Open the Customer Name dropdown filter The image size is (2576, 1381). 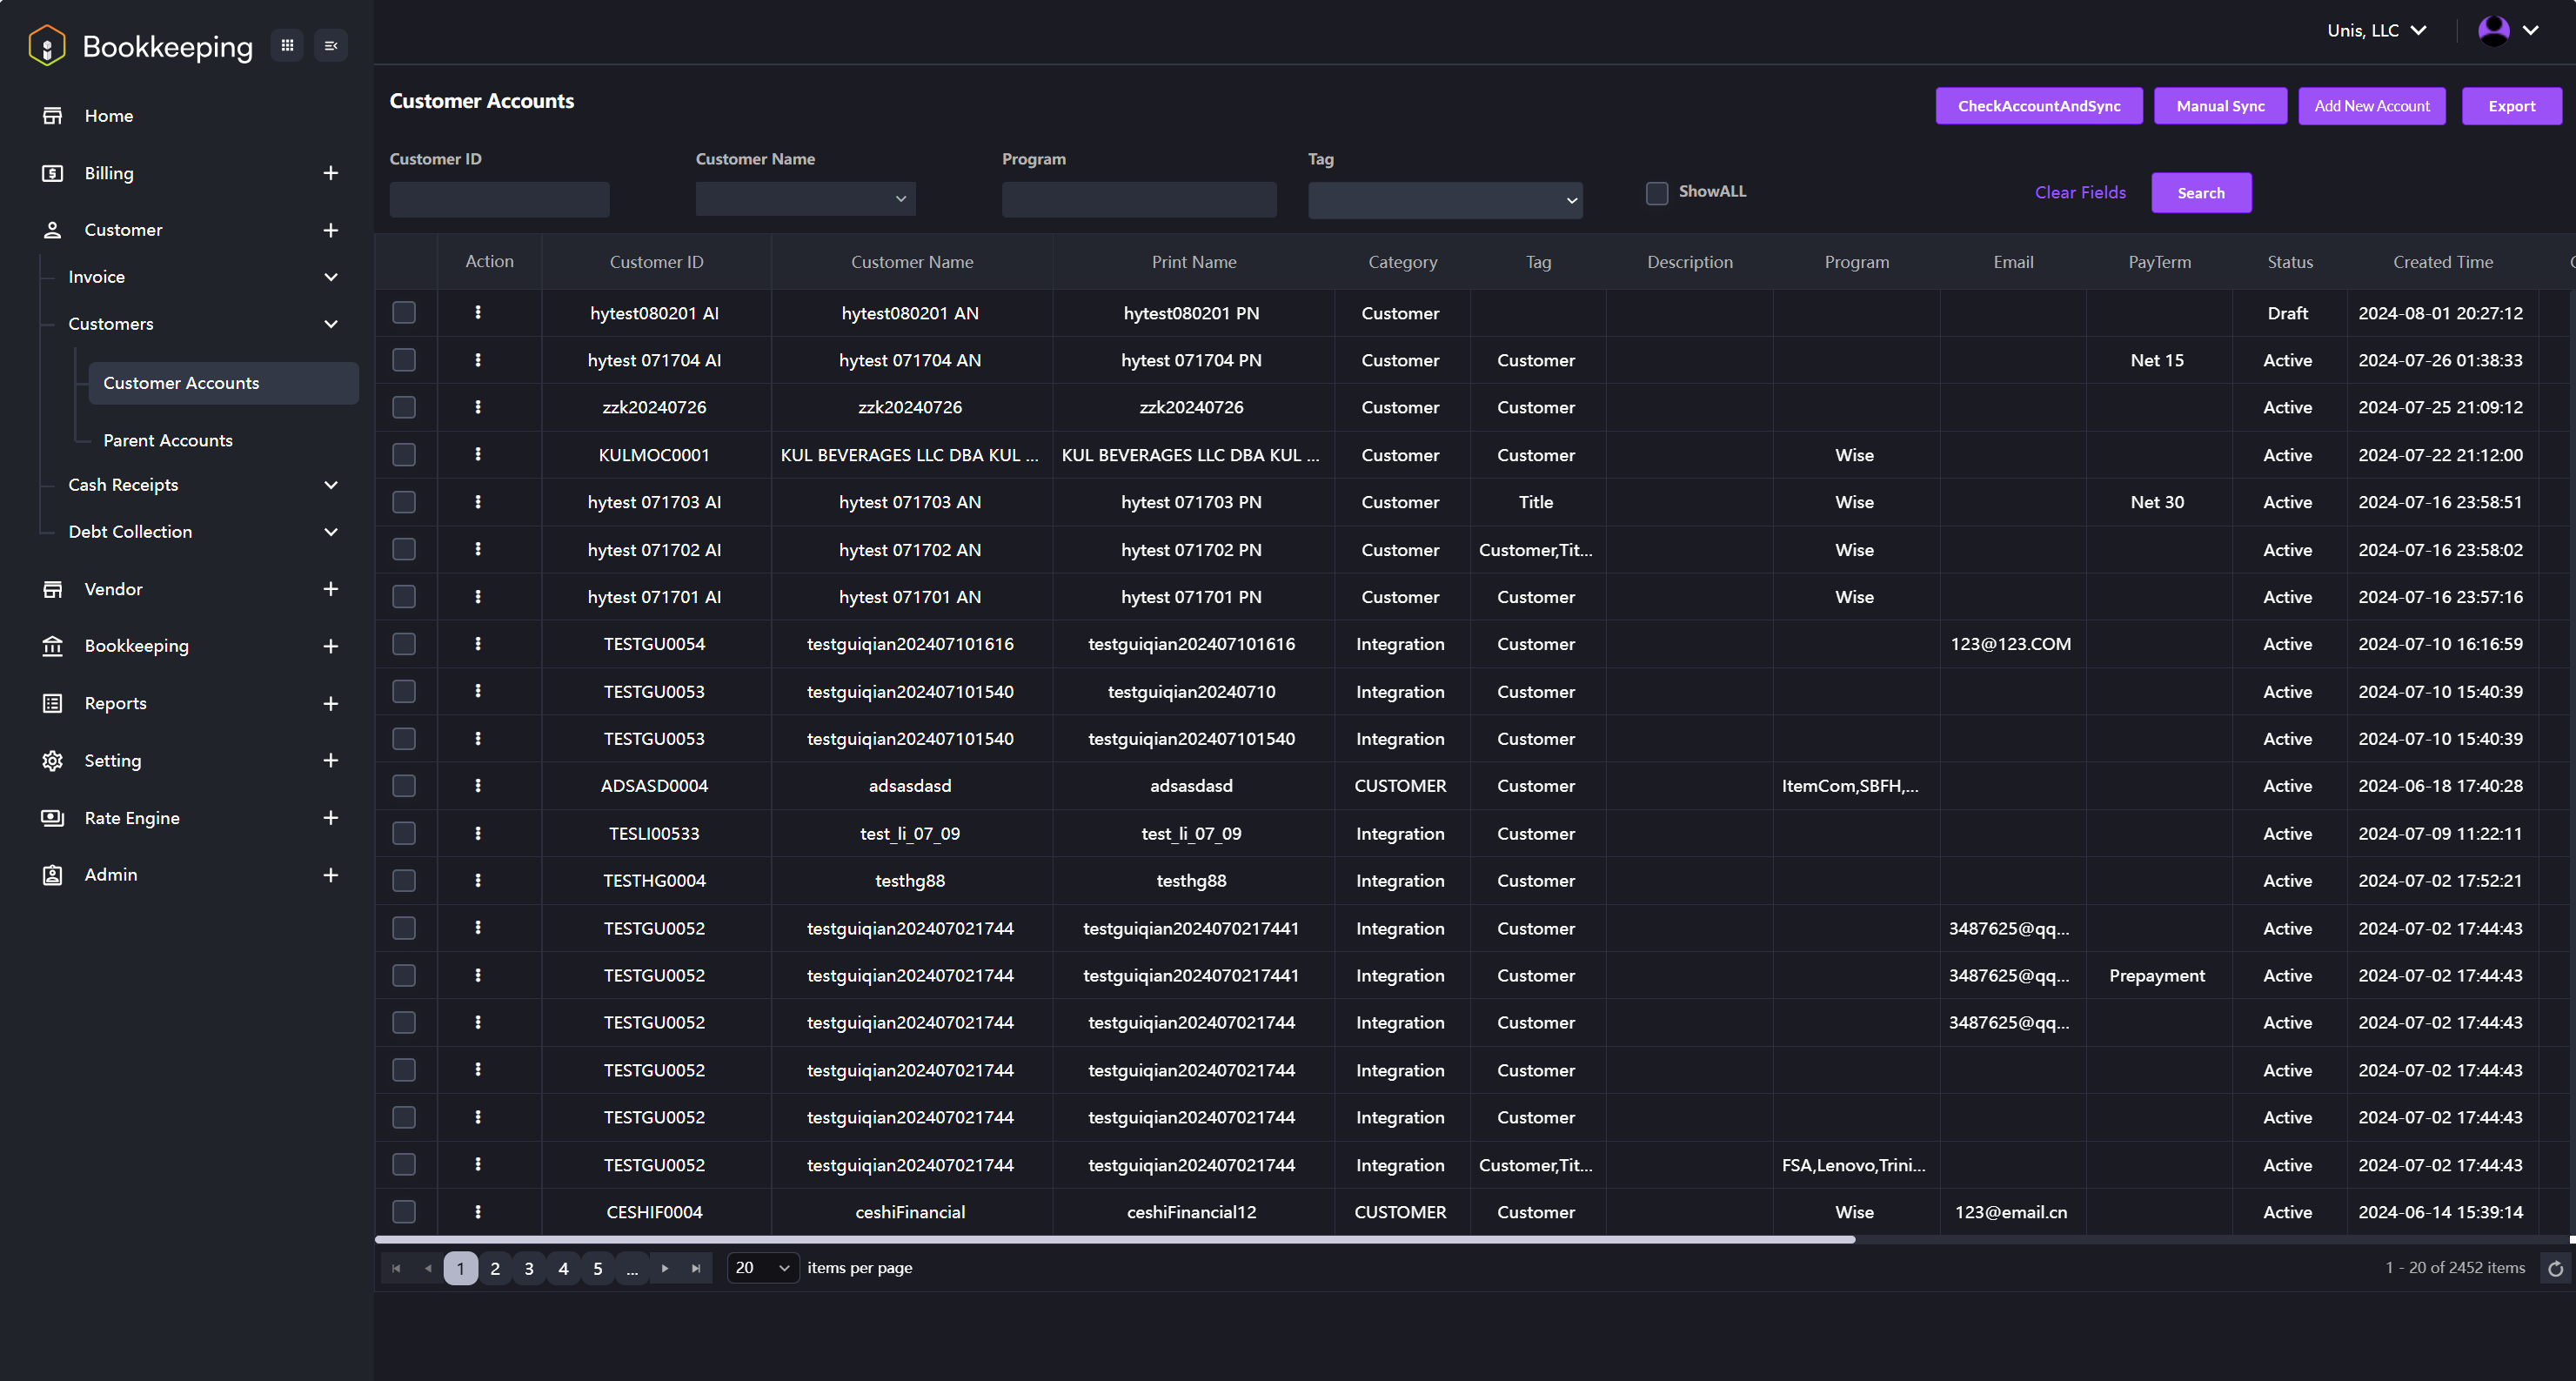click(805, 199)
